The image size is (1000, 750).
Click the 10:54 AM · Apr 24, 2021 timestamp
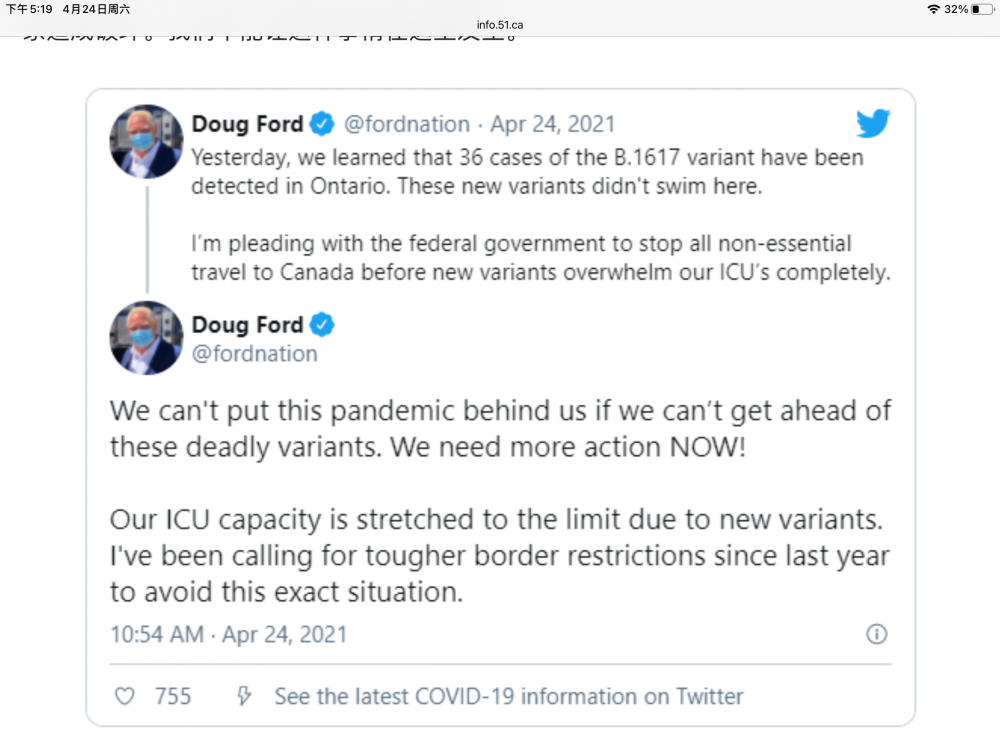(x=228, y=634)
